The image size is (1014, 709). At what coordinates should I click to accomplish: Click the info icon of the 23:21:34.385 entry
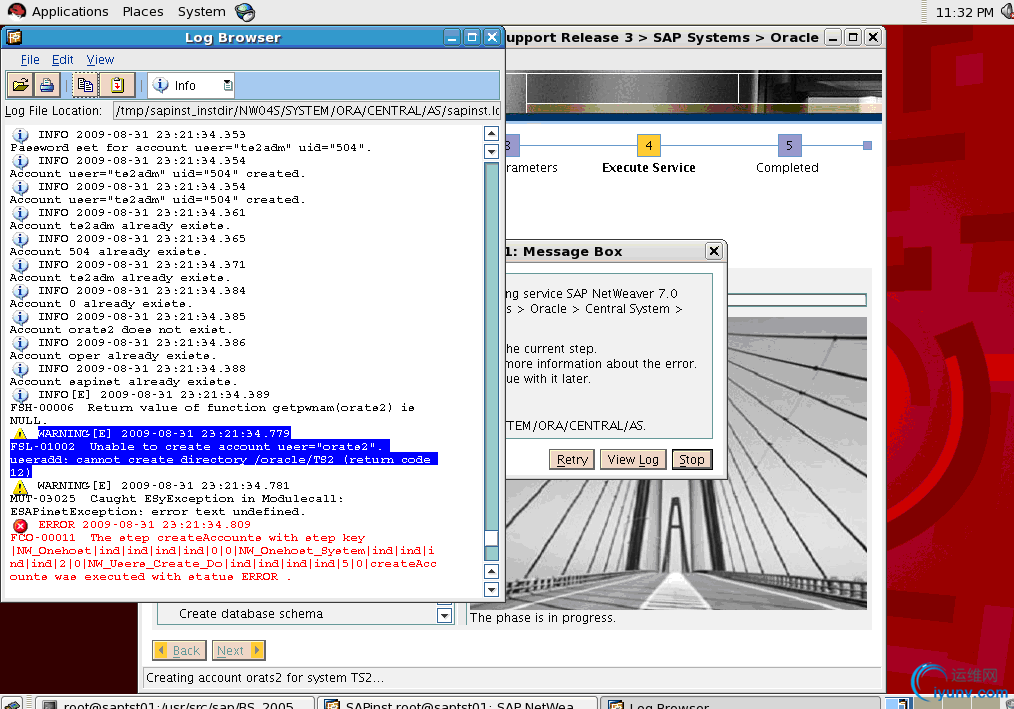pyautogui.click(x=20, y=317)
